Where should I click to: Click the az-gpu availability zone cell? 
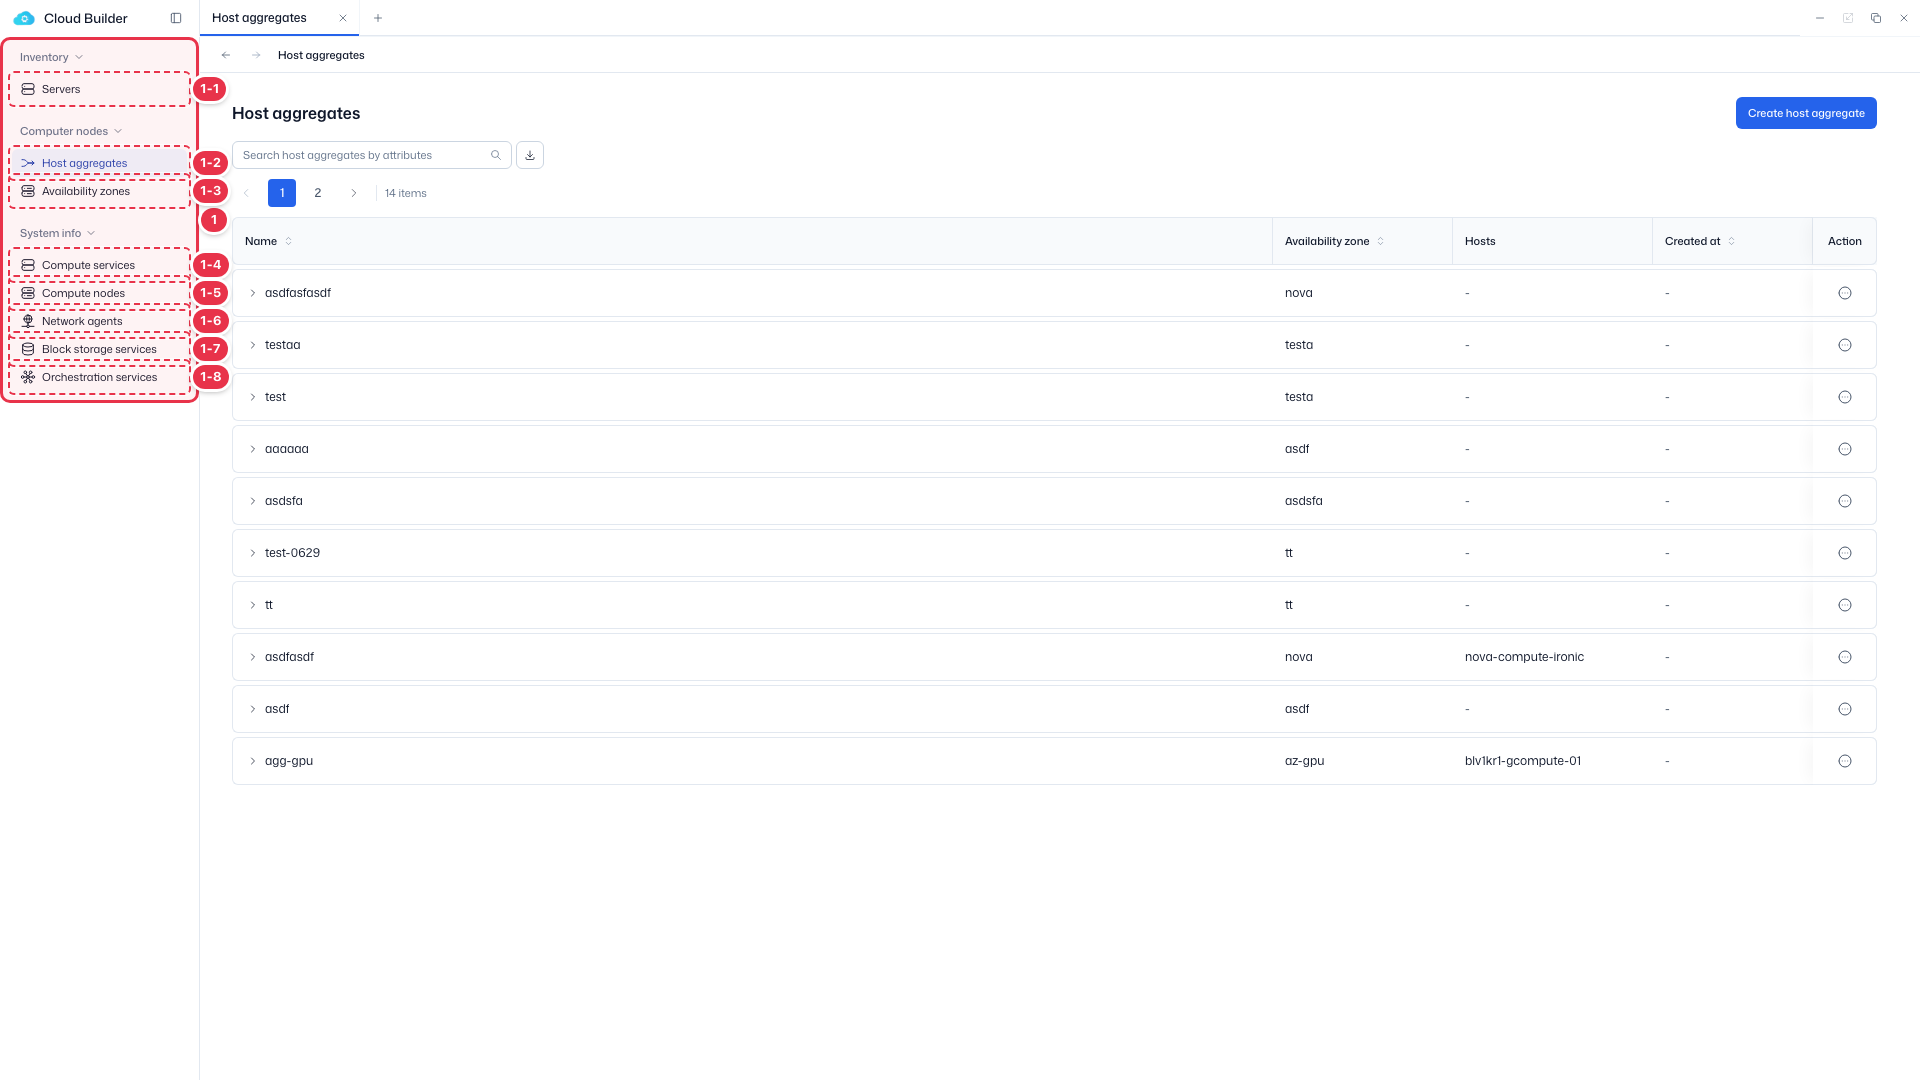pyautogui.click(x=1304, y=761)
